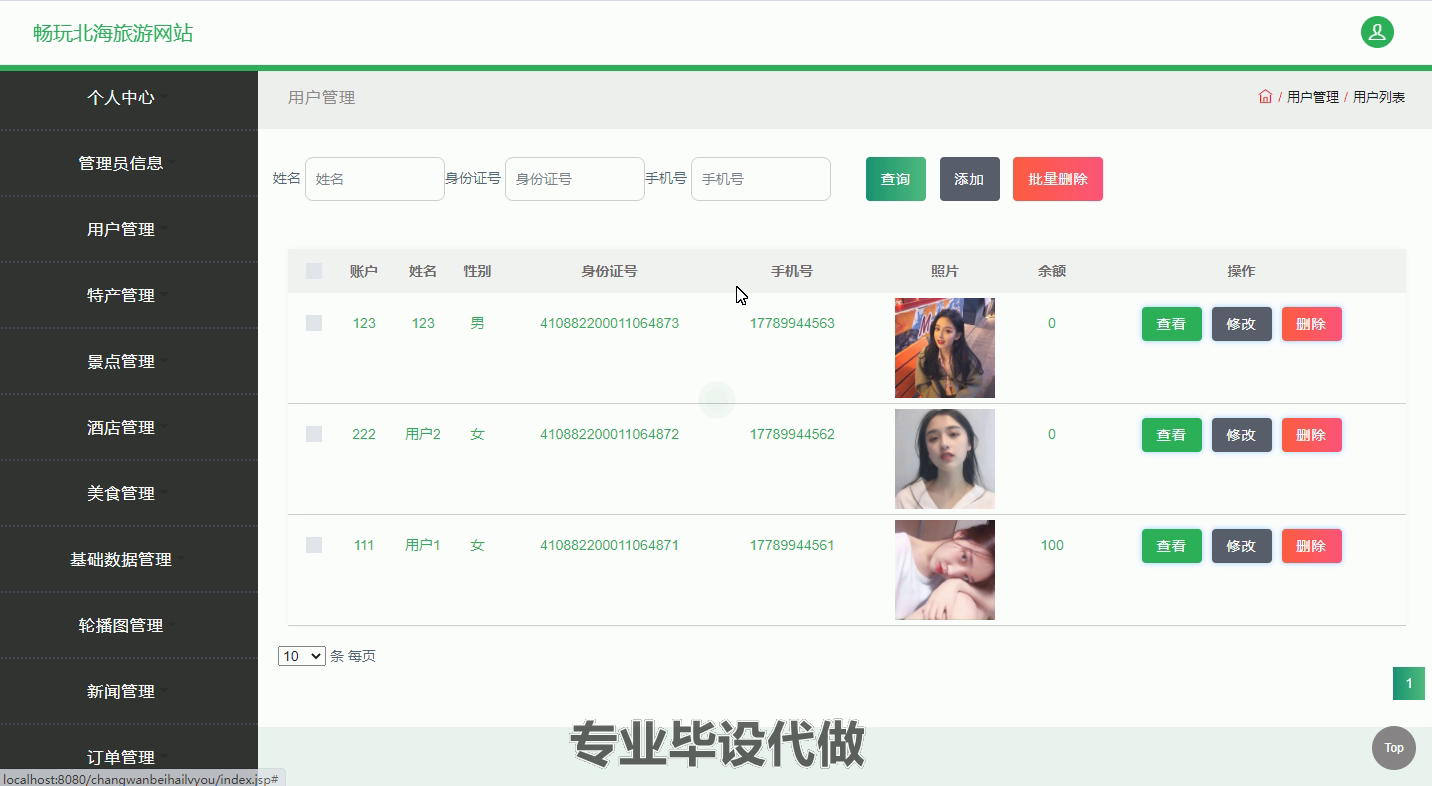This screenshot has width=1432, height=786.
Task: Click 修改 for 用户1 row
Action: 1242,546
